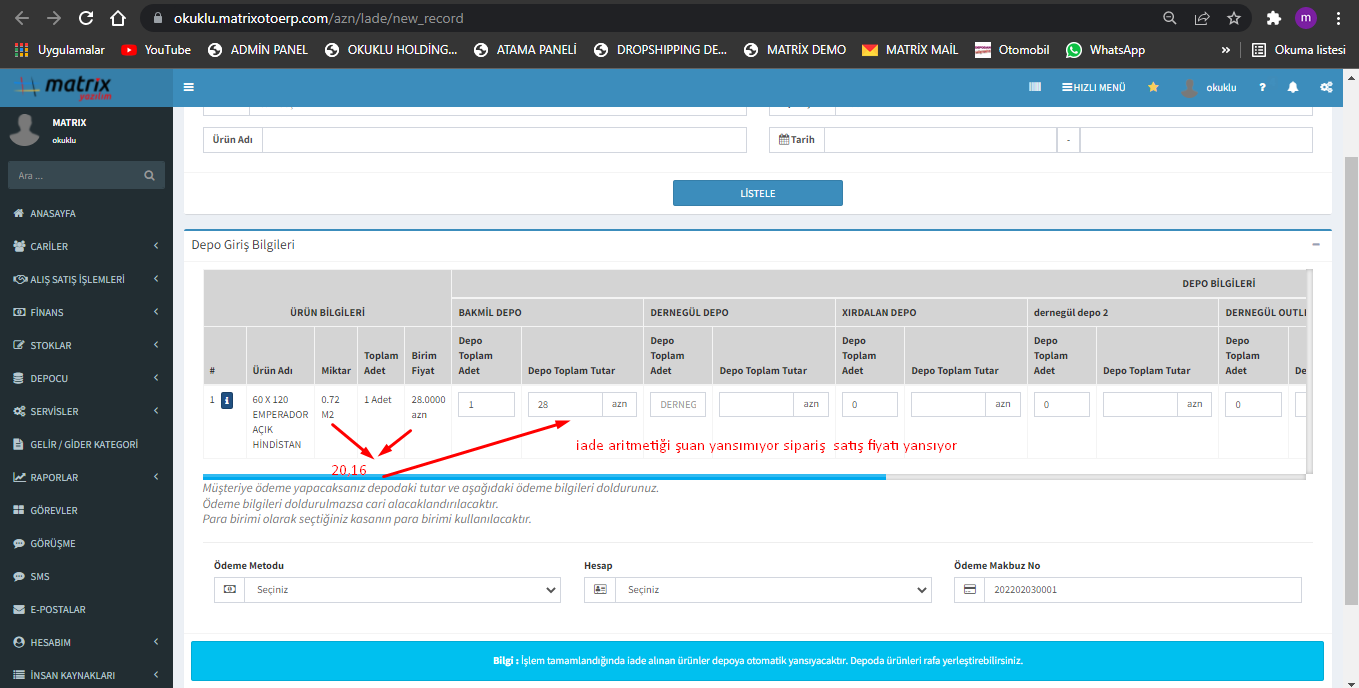Screen dimensions: 1359x688
Task: Click the blue info icon in product row
Action: 227,400
